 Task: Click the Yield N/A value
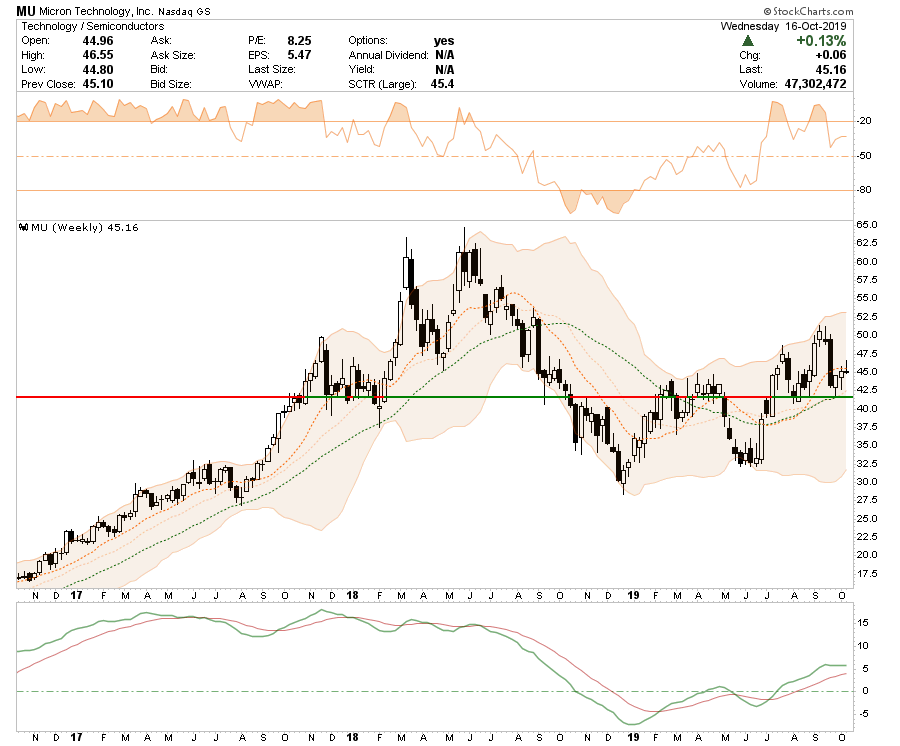444,69
